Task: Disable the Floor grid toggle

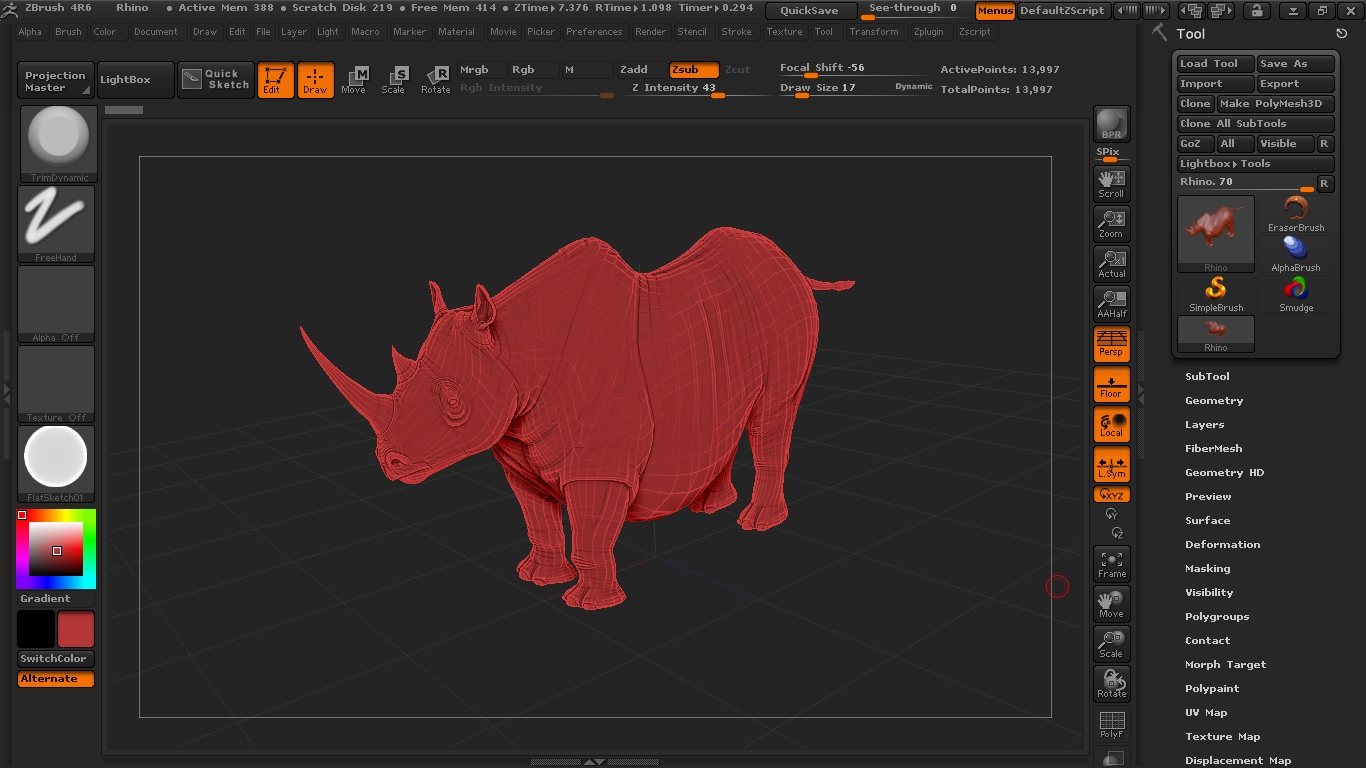Action: coord(1111,384)
